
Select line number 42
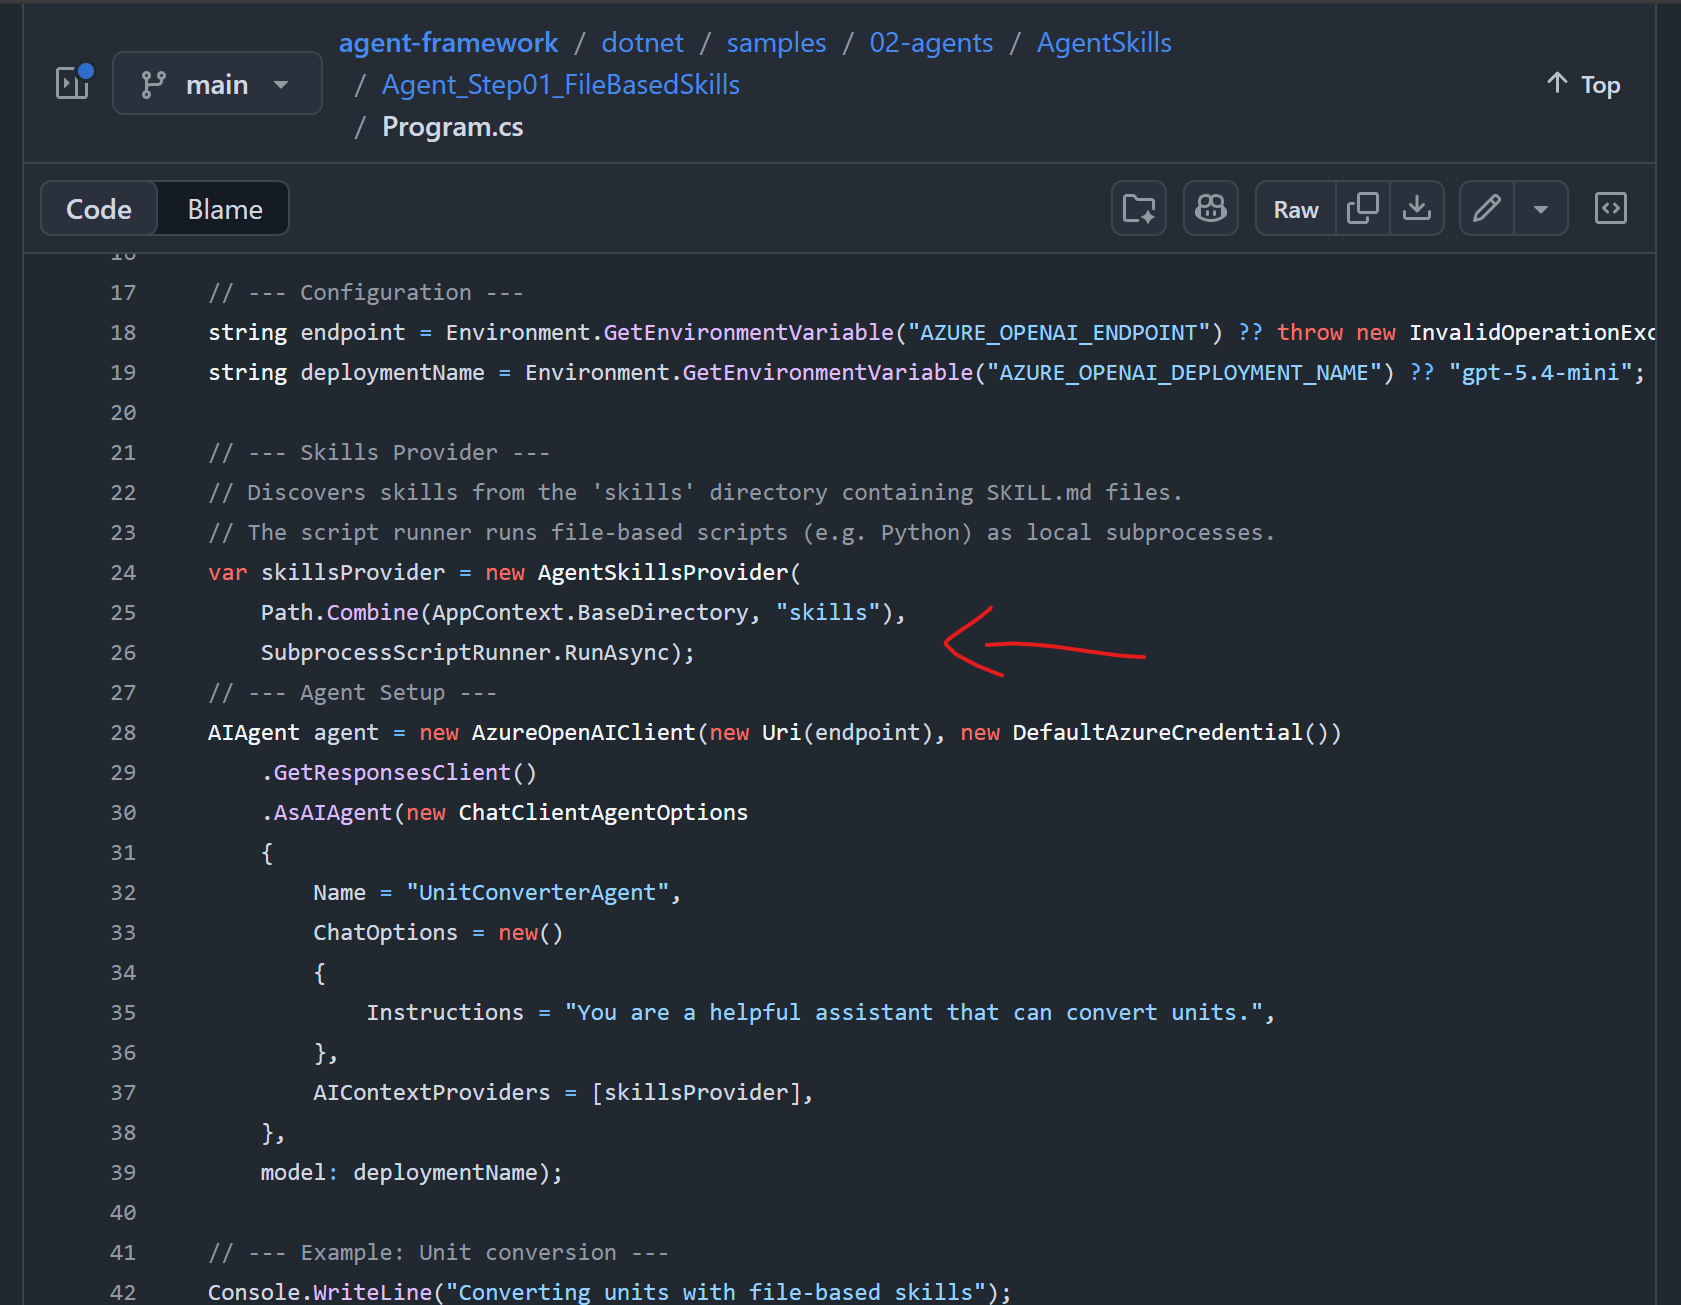tap(123, 1292)
